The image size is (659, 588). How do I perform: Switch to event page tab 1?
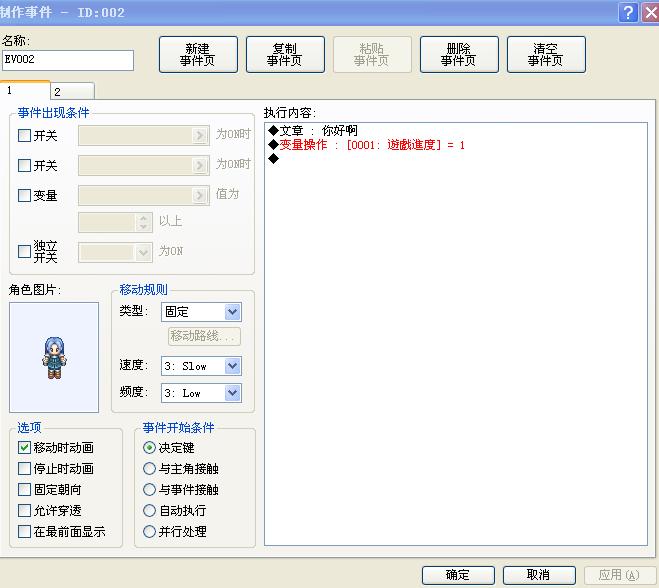click(x=25, y=90)
